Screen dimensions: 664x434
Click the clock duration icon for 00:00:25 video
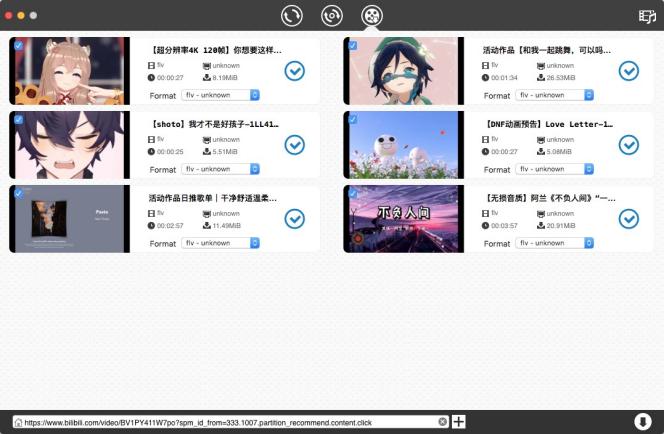[151, 152]
